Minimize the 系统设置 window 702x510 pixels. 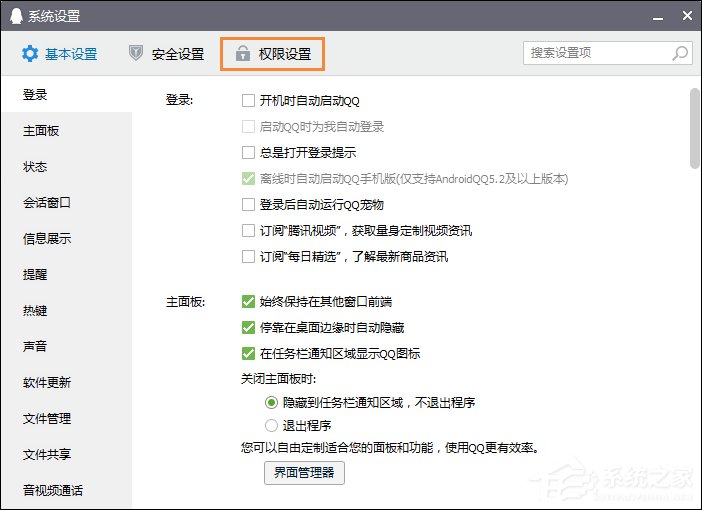pos(658,17)
